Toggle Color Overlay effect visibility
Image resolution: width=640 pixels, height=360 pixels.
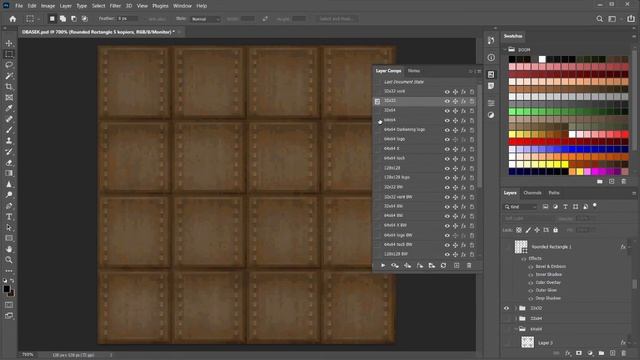(x=531, y=282)
